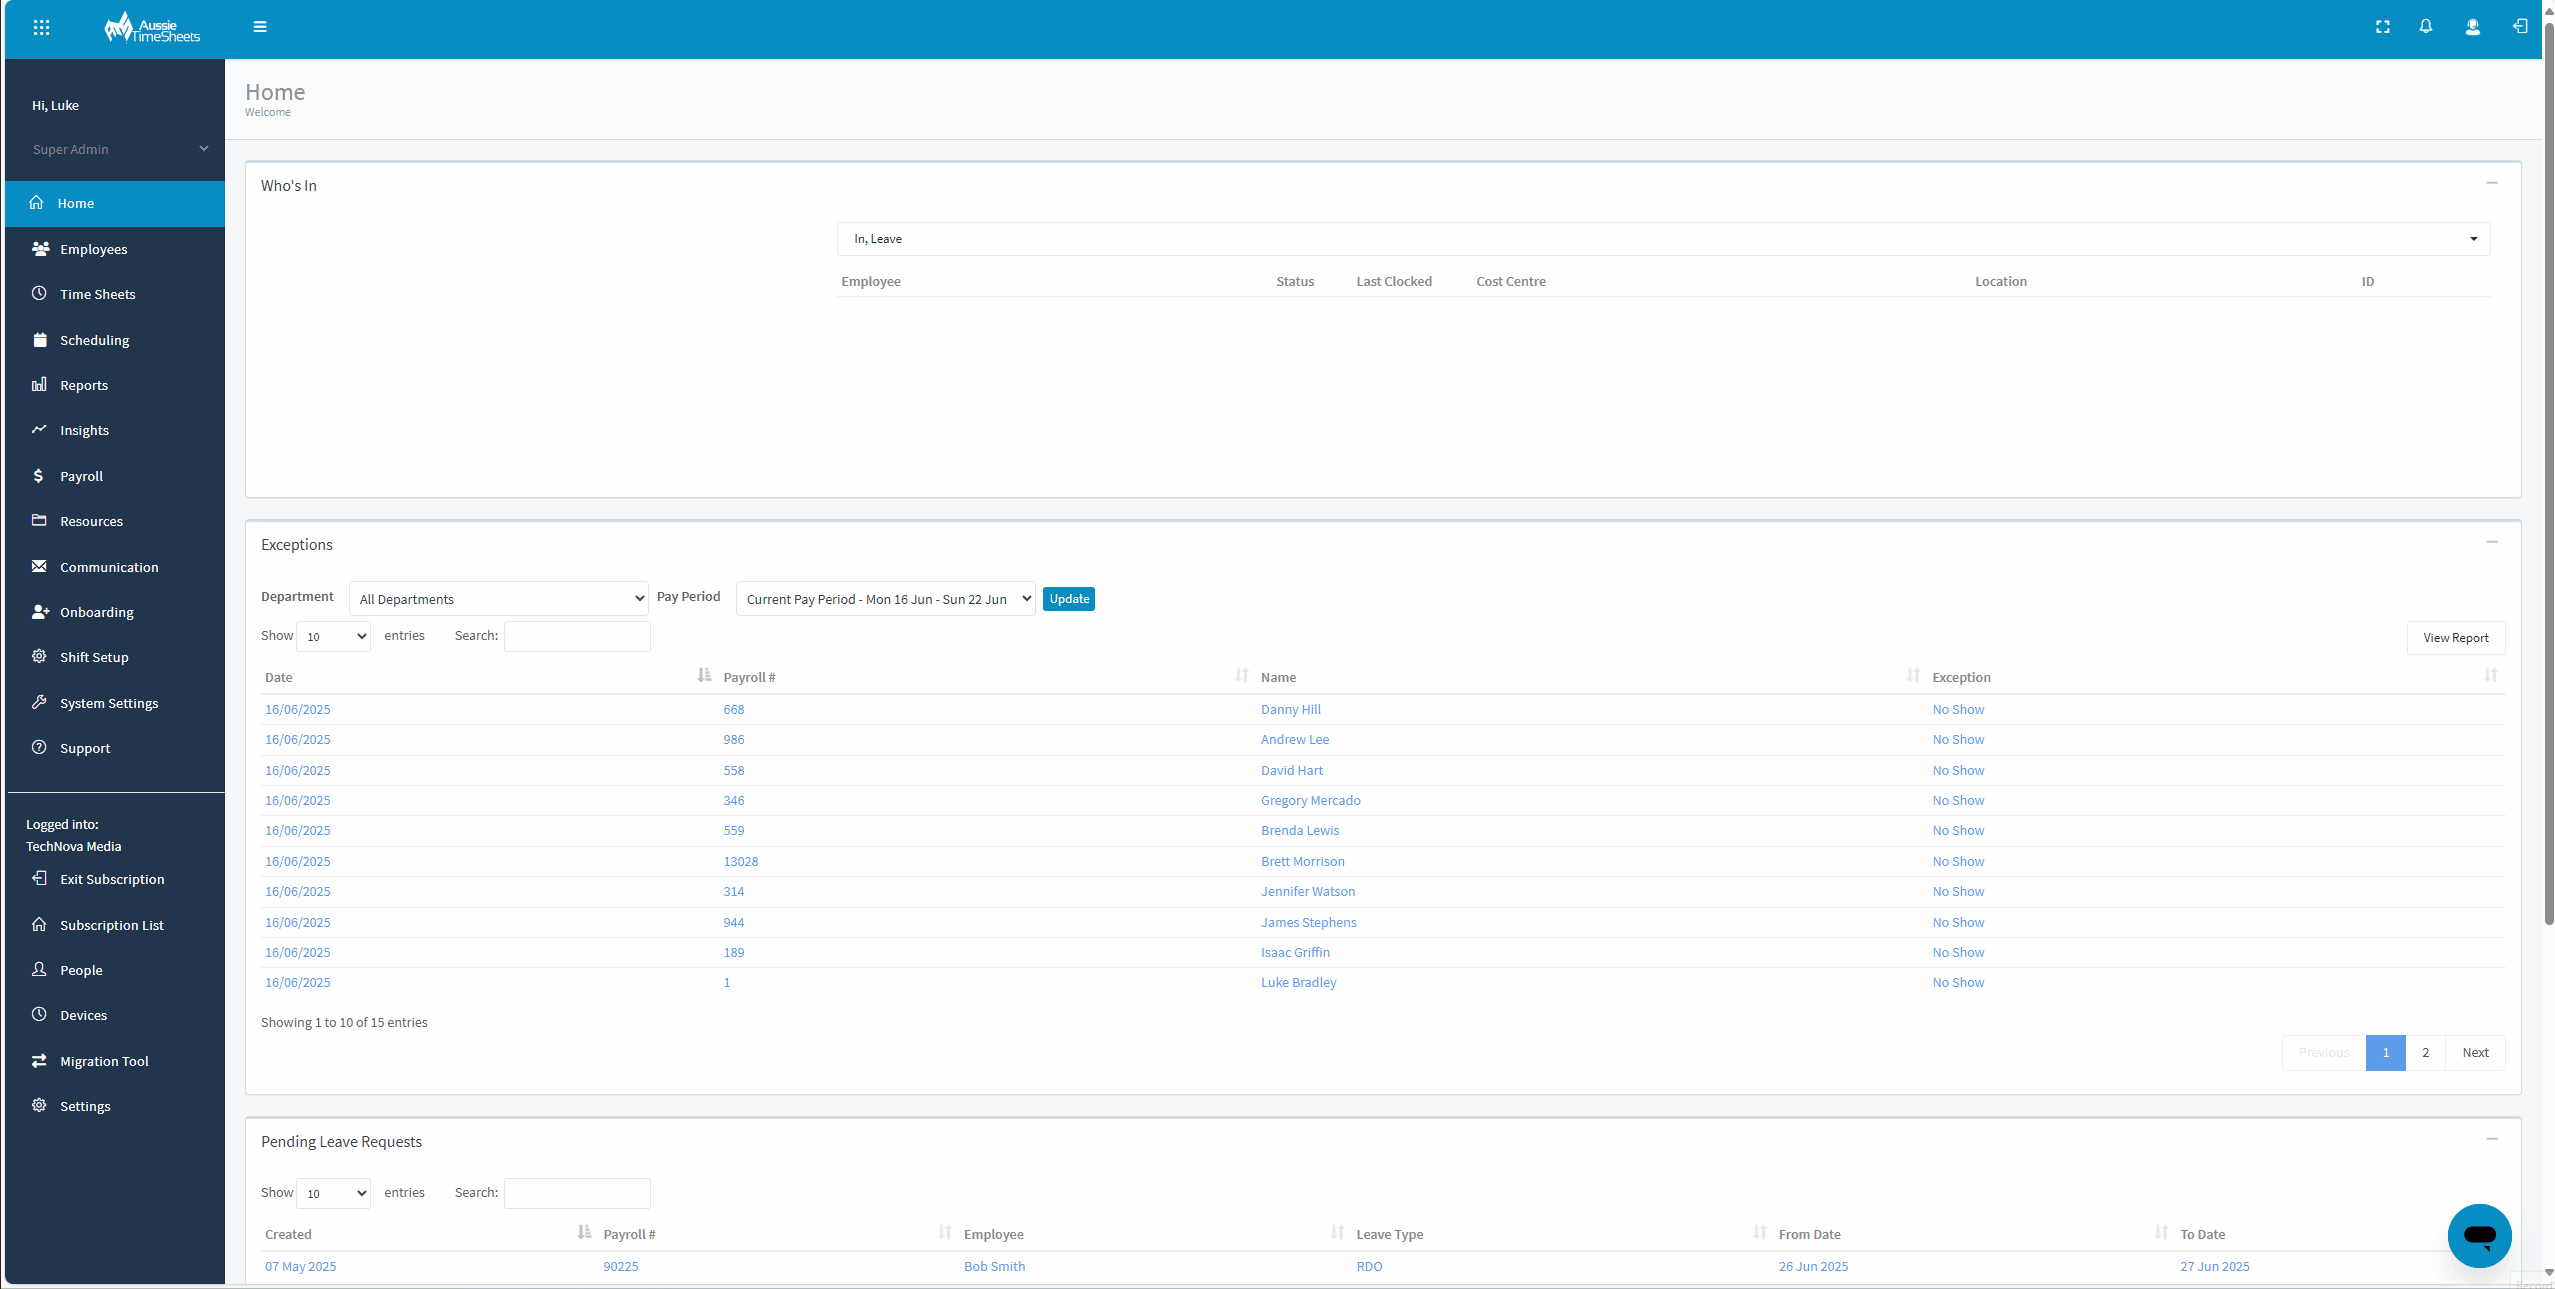Select the Payroll dollar icon in the sidebar

click(x=39, y=475)
